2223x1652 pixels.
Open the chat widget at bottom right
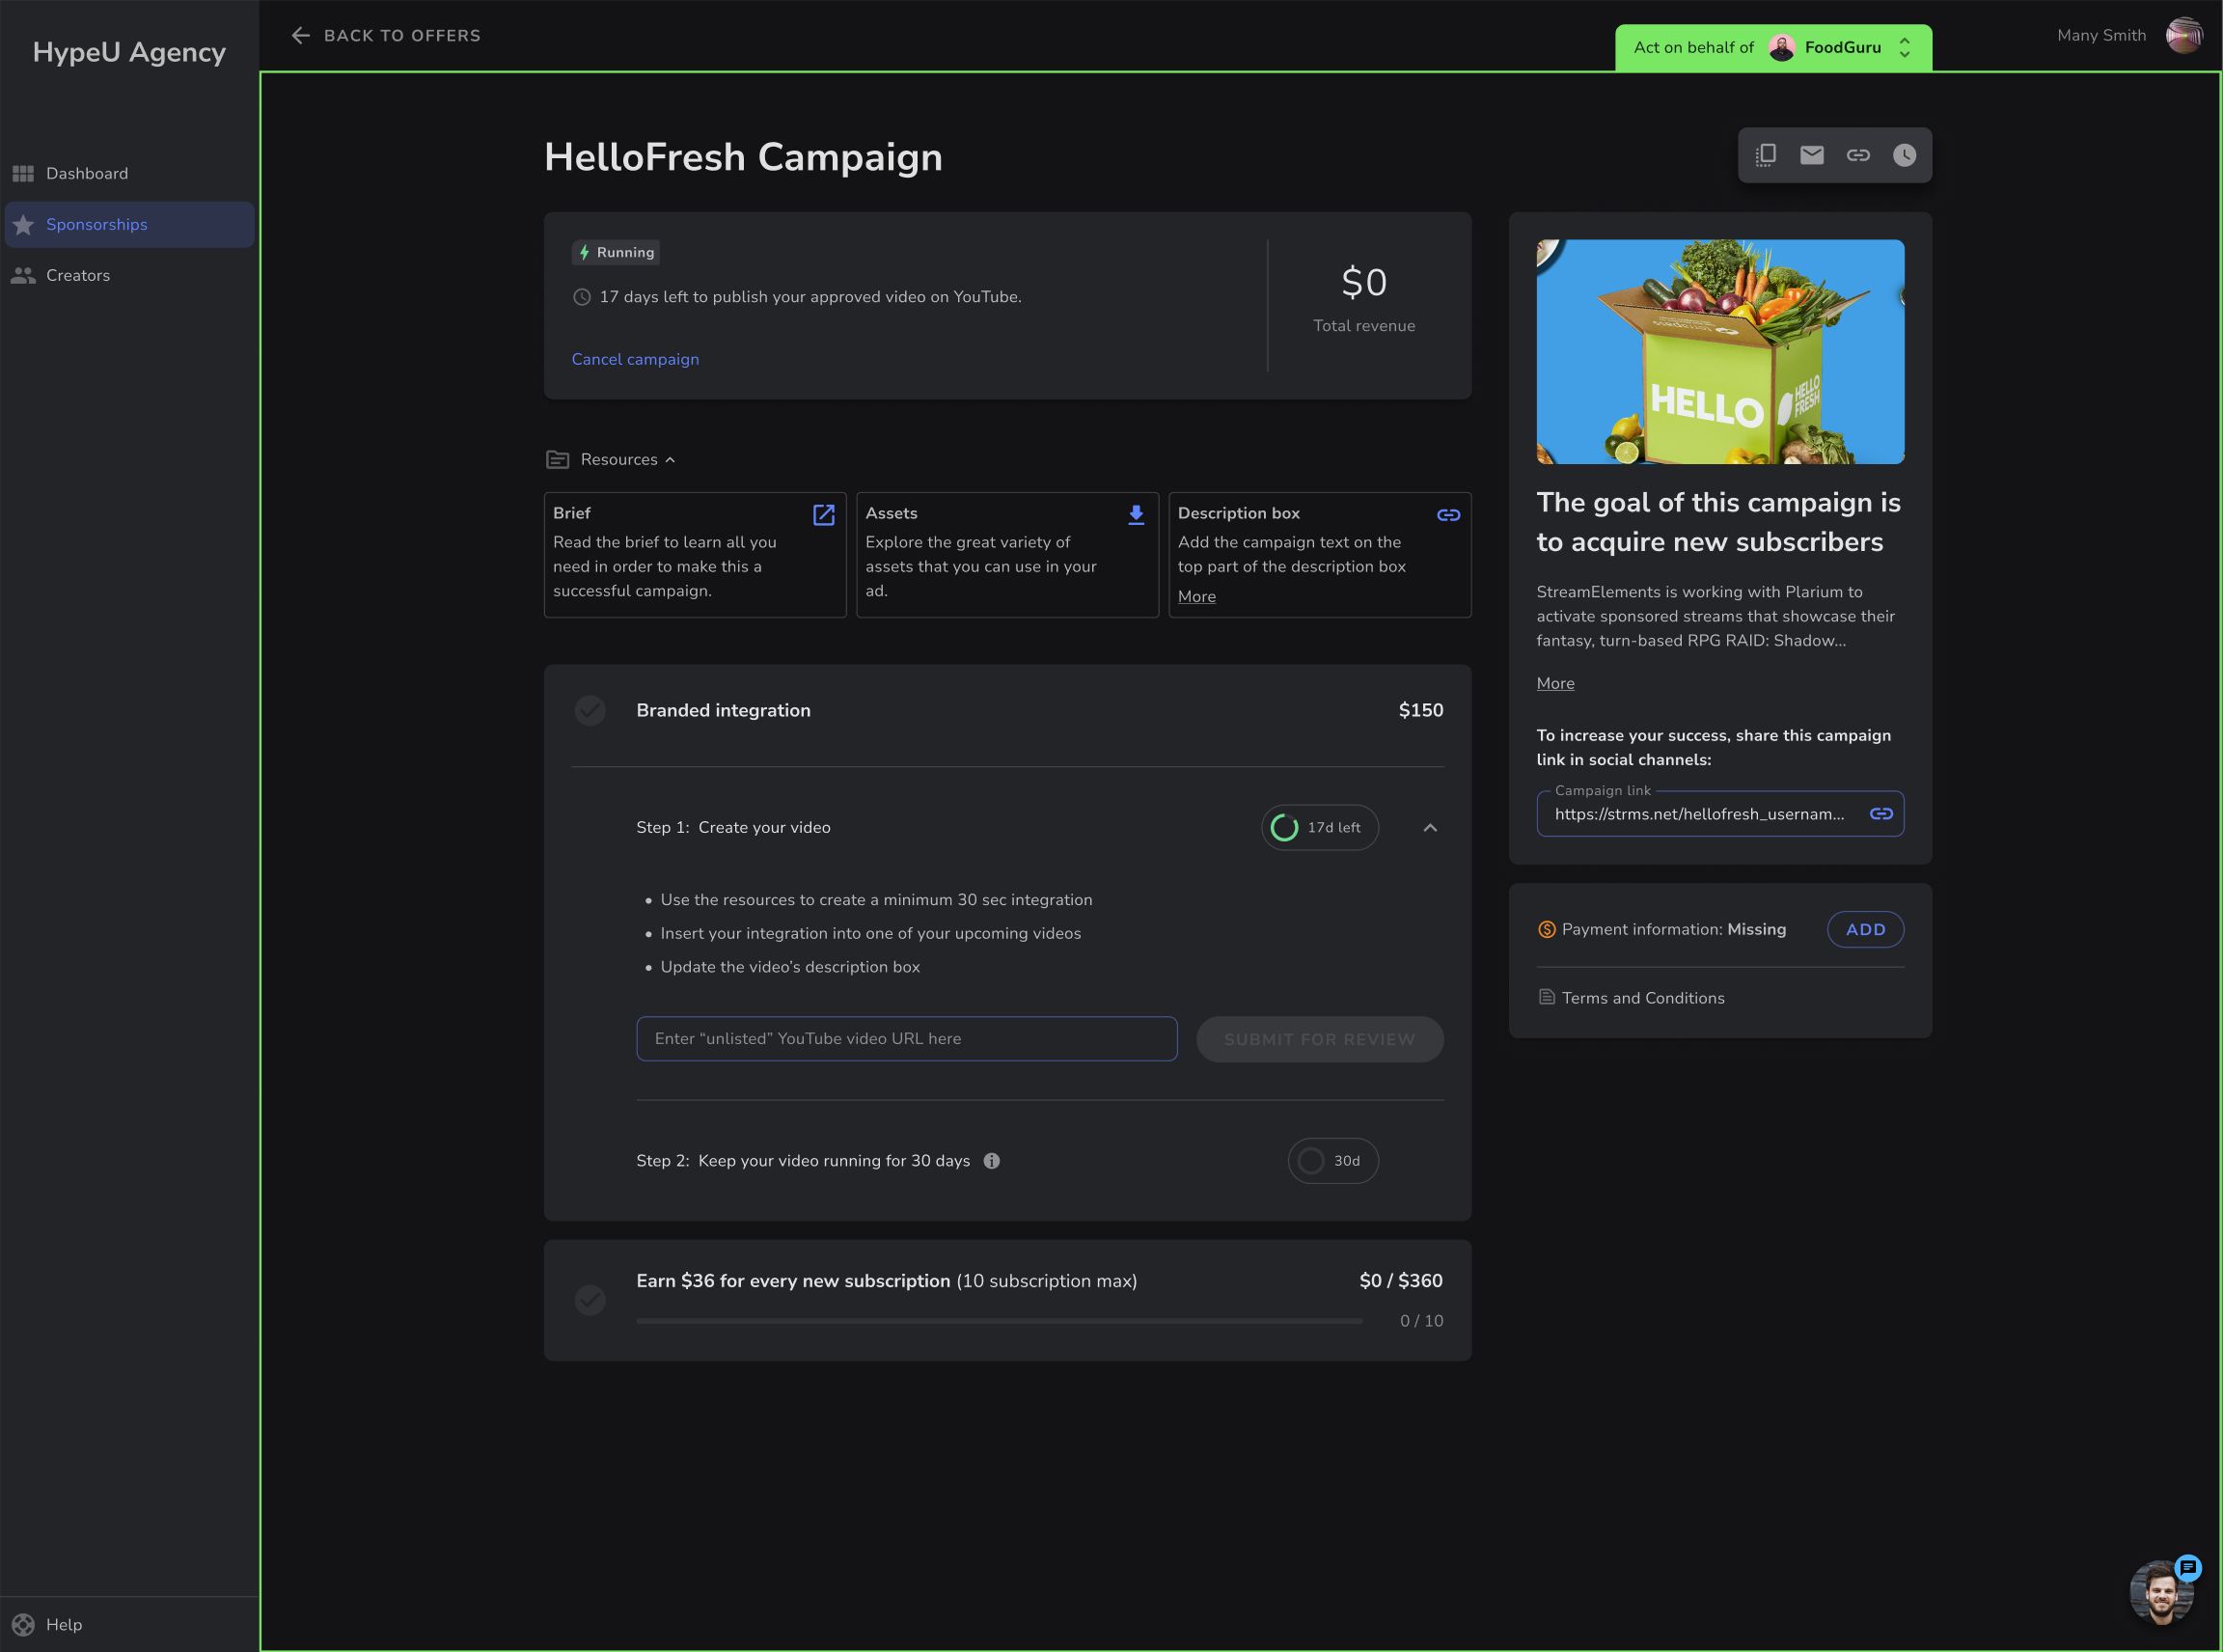(2160, 1591)
